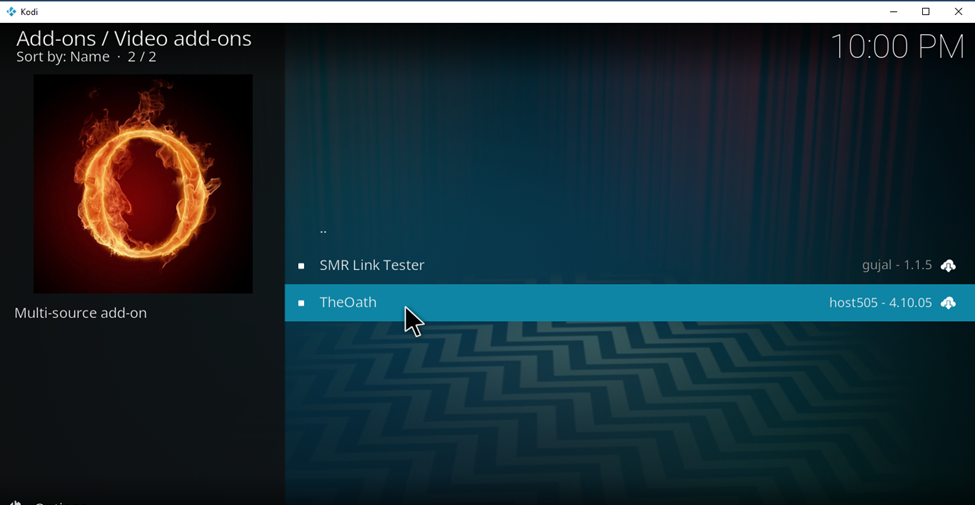Screen dimensions: 975x505
Task: Click the Kodi logo in title bar
Action: [x=11, y=11]
